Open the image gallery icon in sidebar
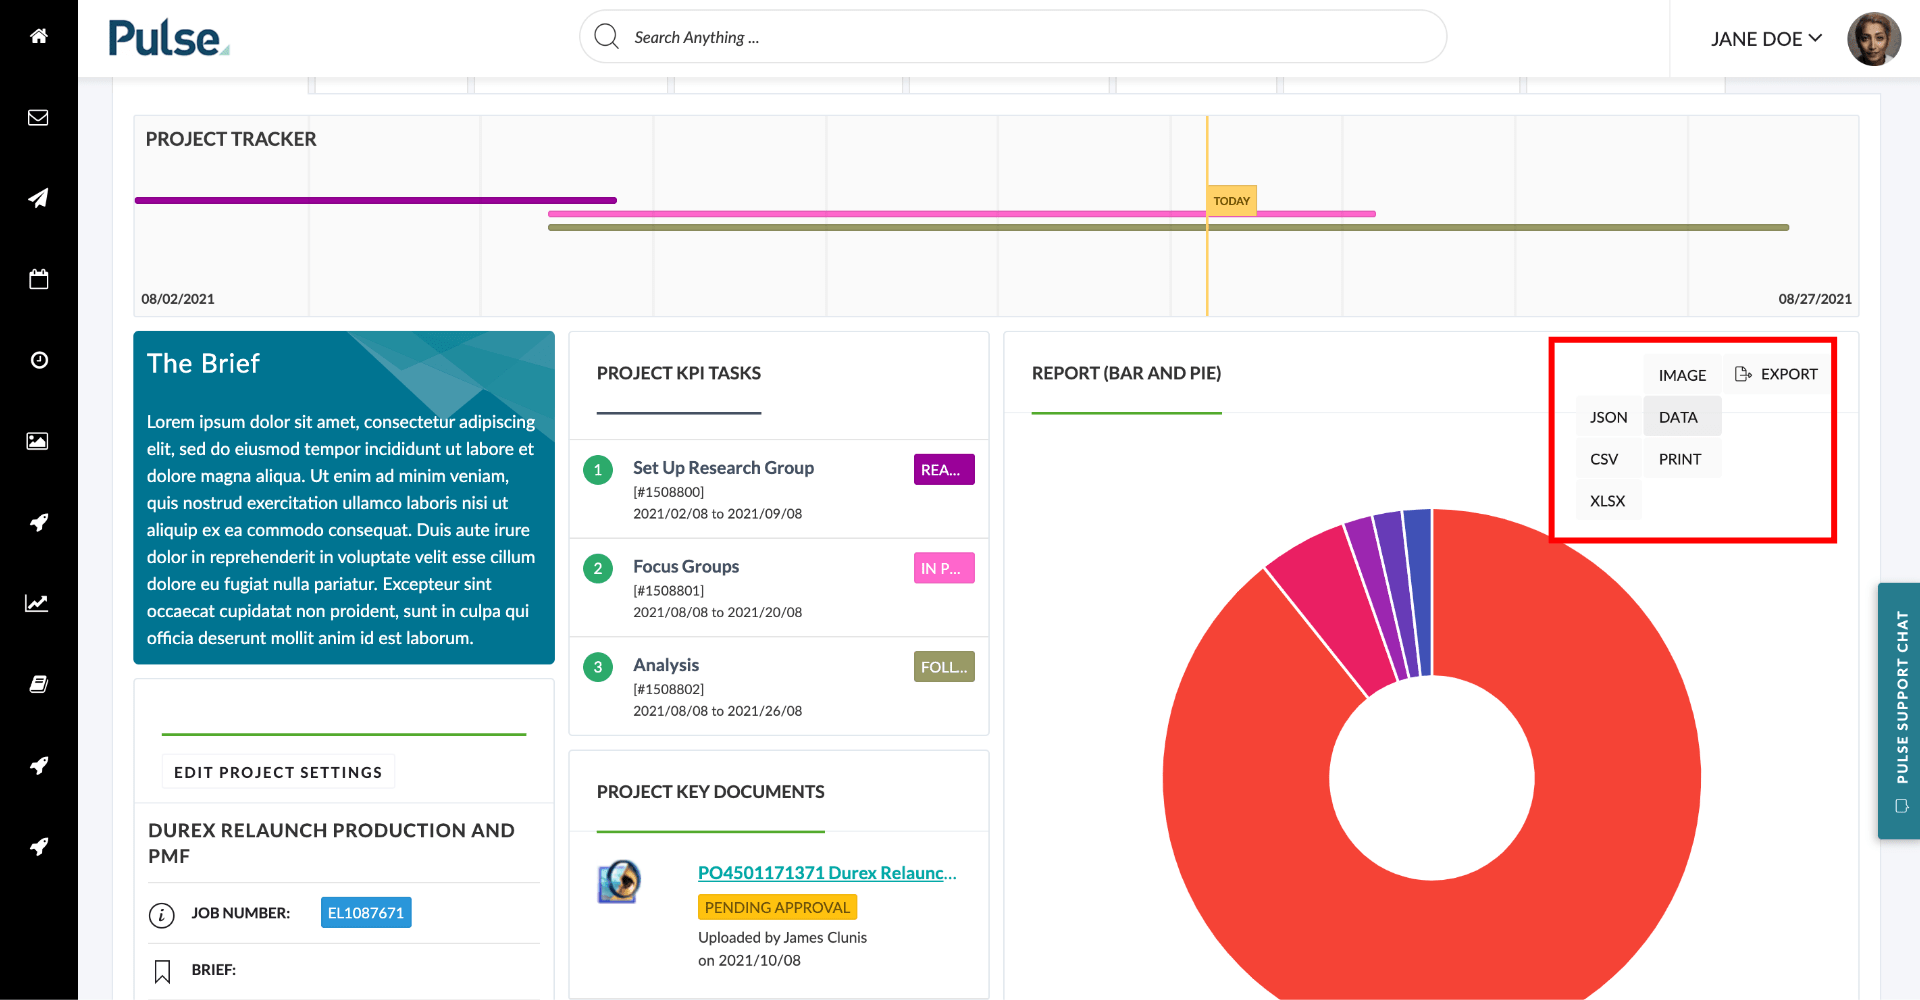Screen dimensions: 1920x1000 (38, 441)
